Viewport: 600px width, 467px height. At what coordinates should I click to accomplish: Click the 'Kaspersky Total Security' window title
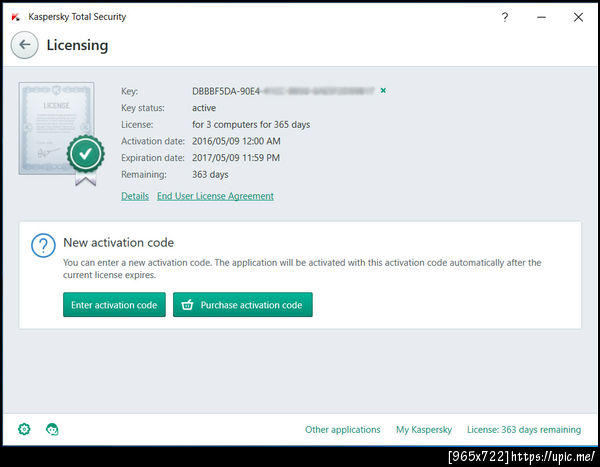pyautogui.click(x=77, y=17)
